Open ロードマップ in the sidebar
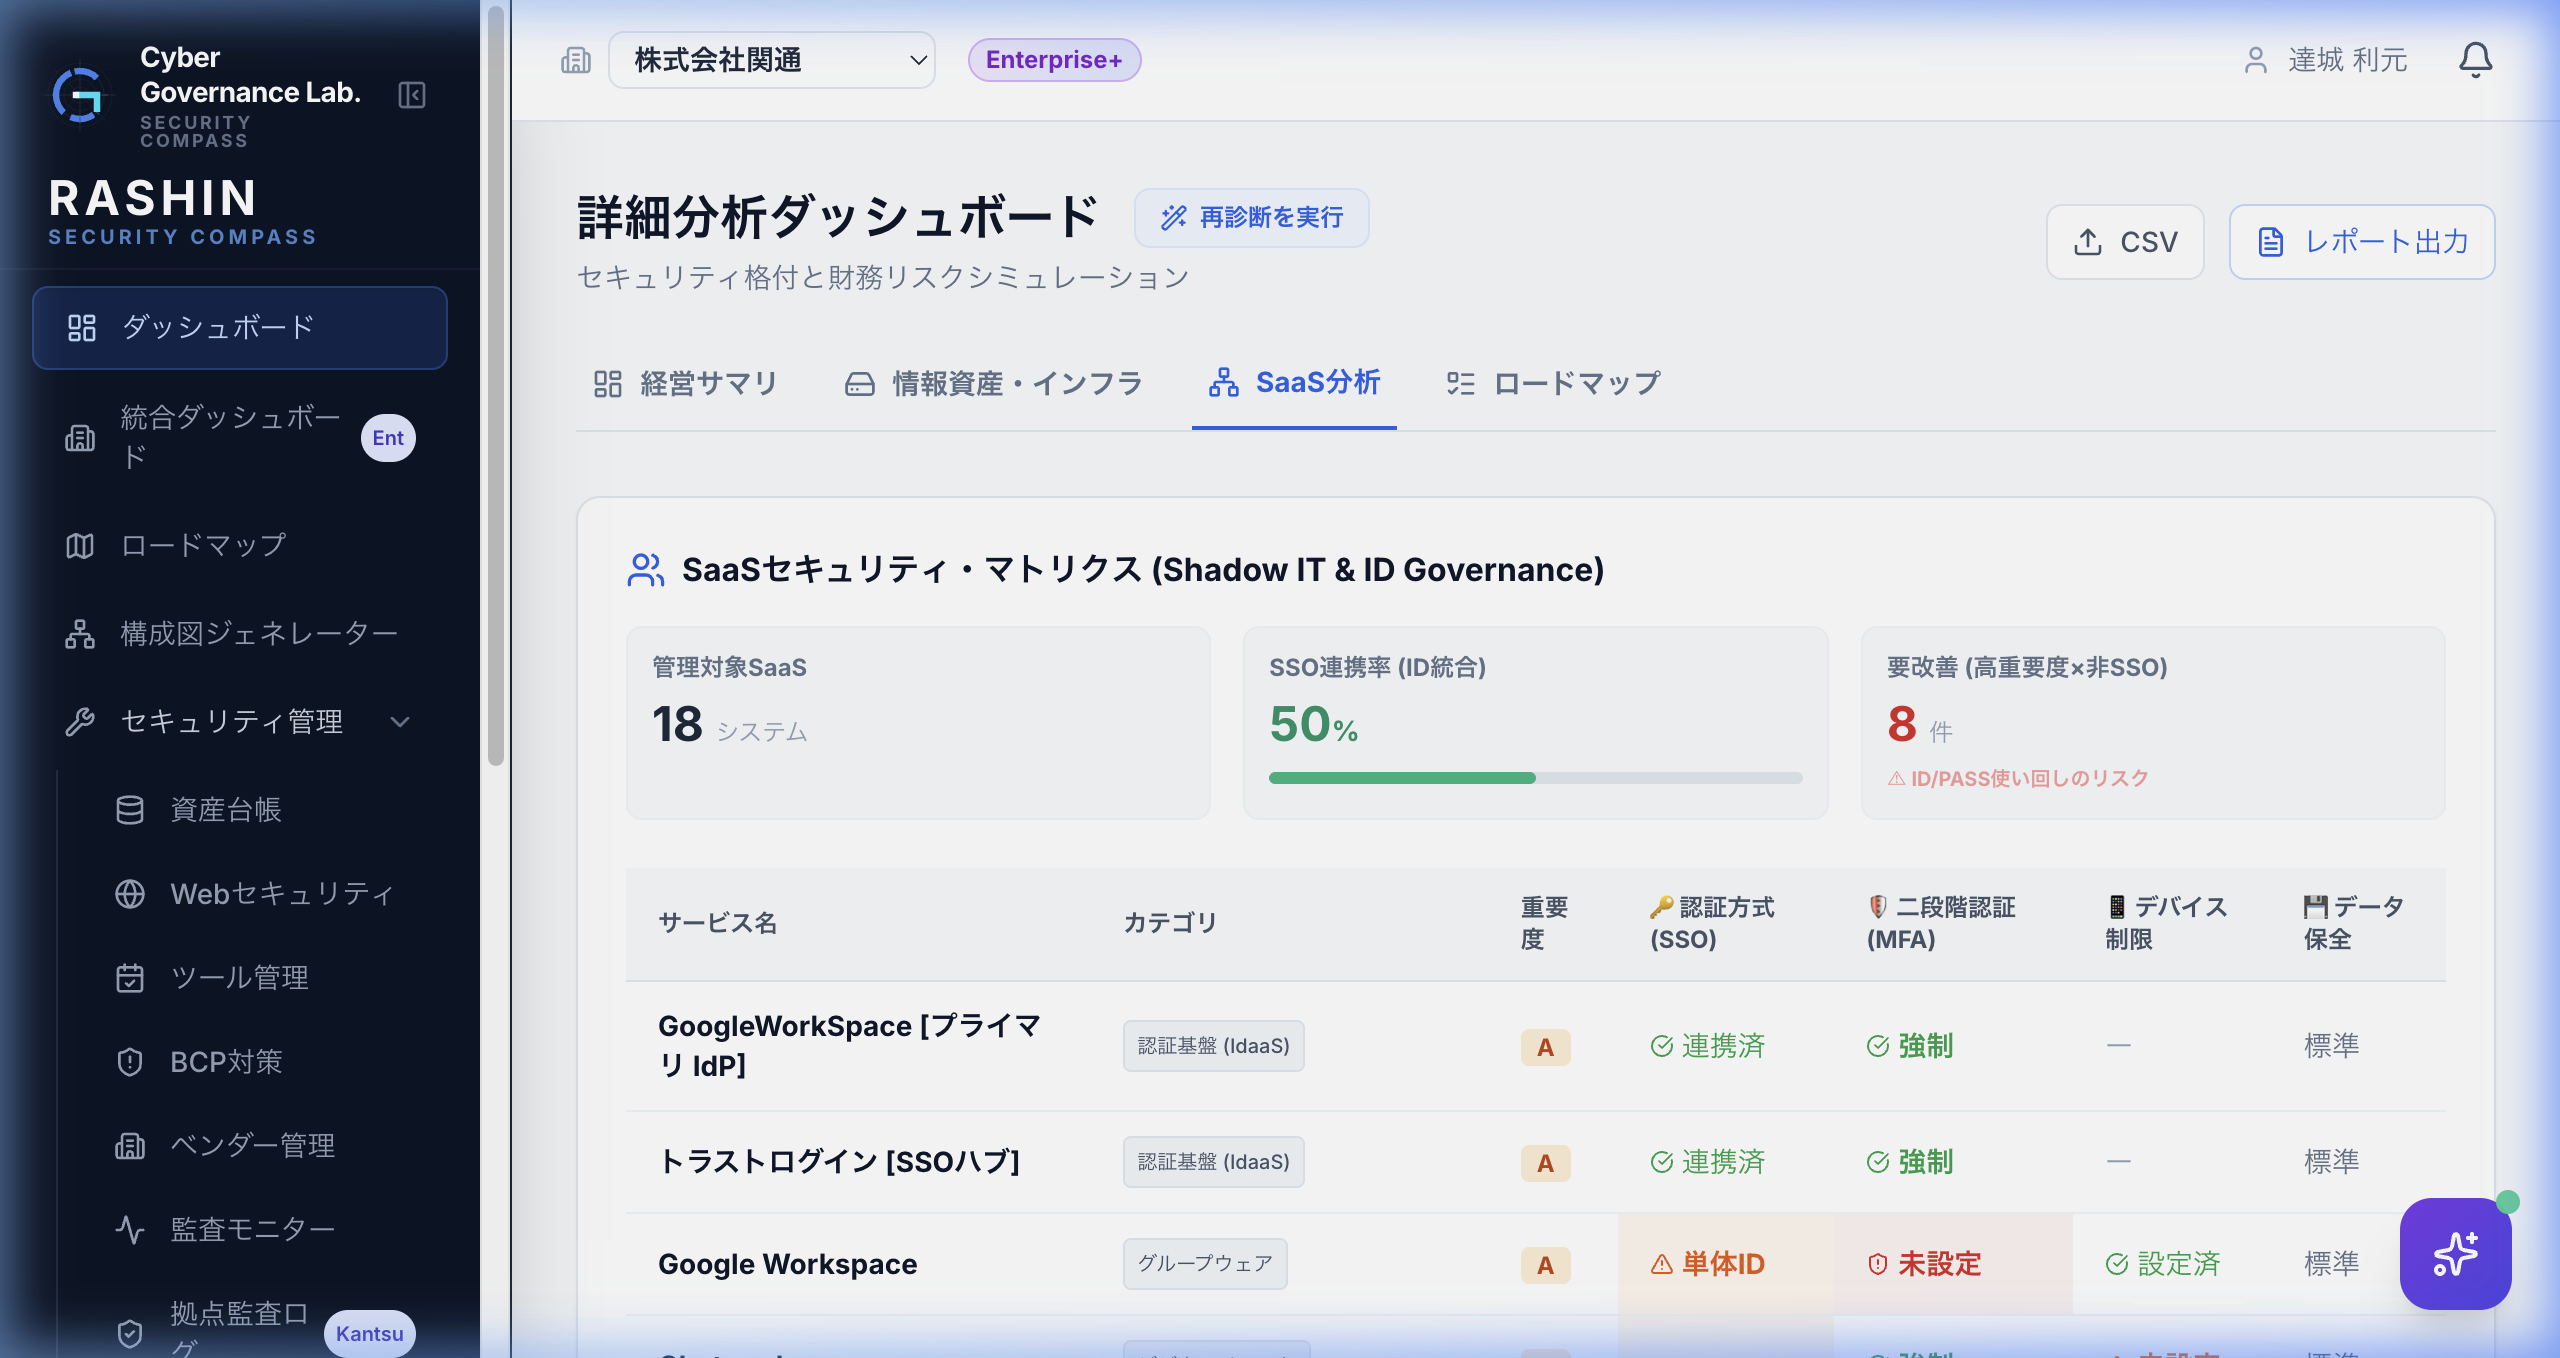2560x1358 pixels. coord(240,546)
